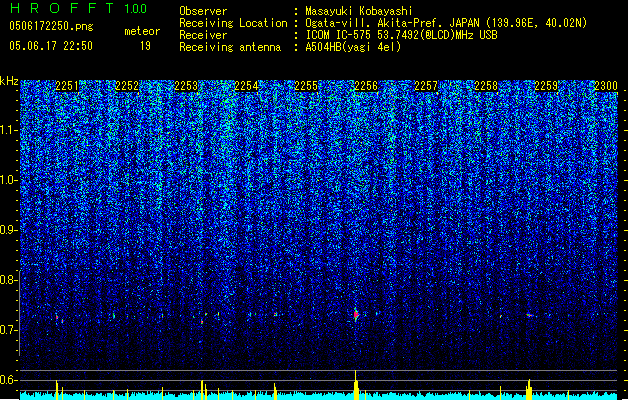Click the 0.6 kHz axis label
The width and height of the screenshot is (629, 400).
click(9, 380)
